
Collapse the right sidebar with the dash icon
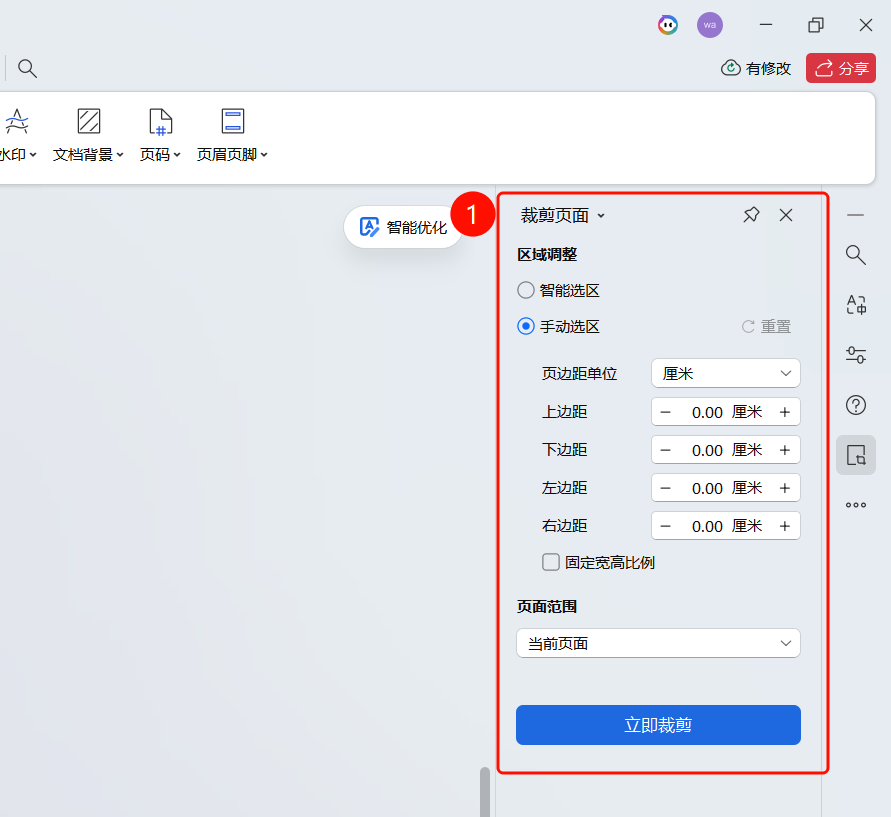855,215
